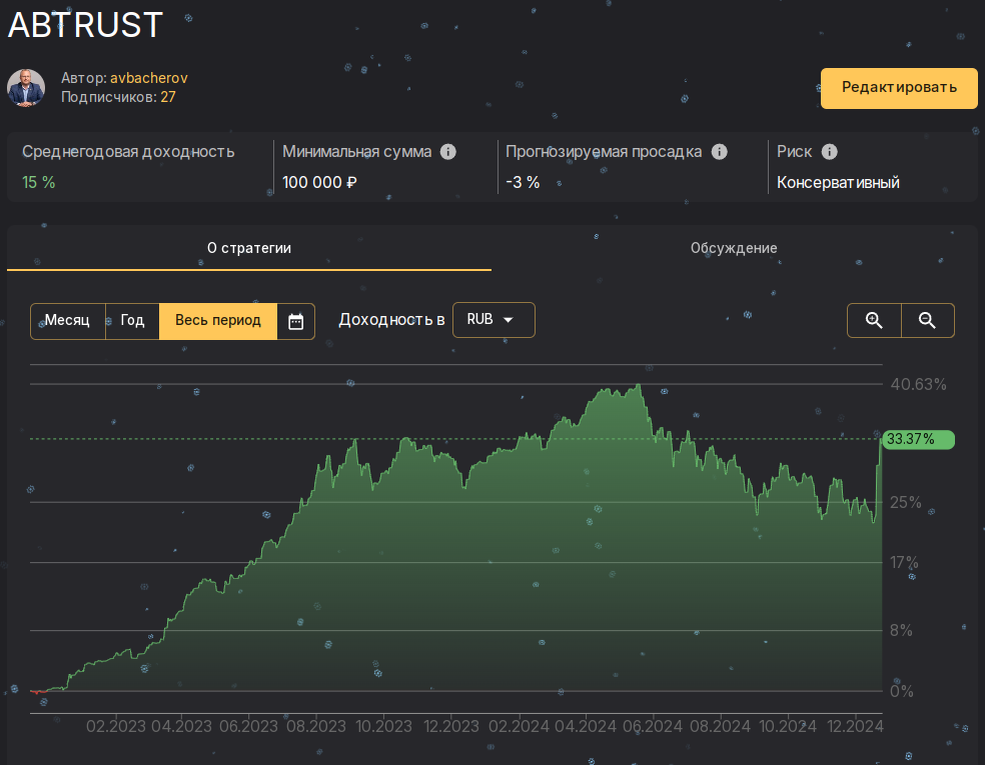The image size is (985, 765).
Task: Open the info tooltip for Минимальная сумма
Action: [x=448, y=151]
